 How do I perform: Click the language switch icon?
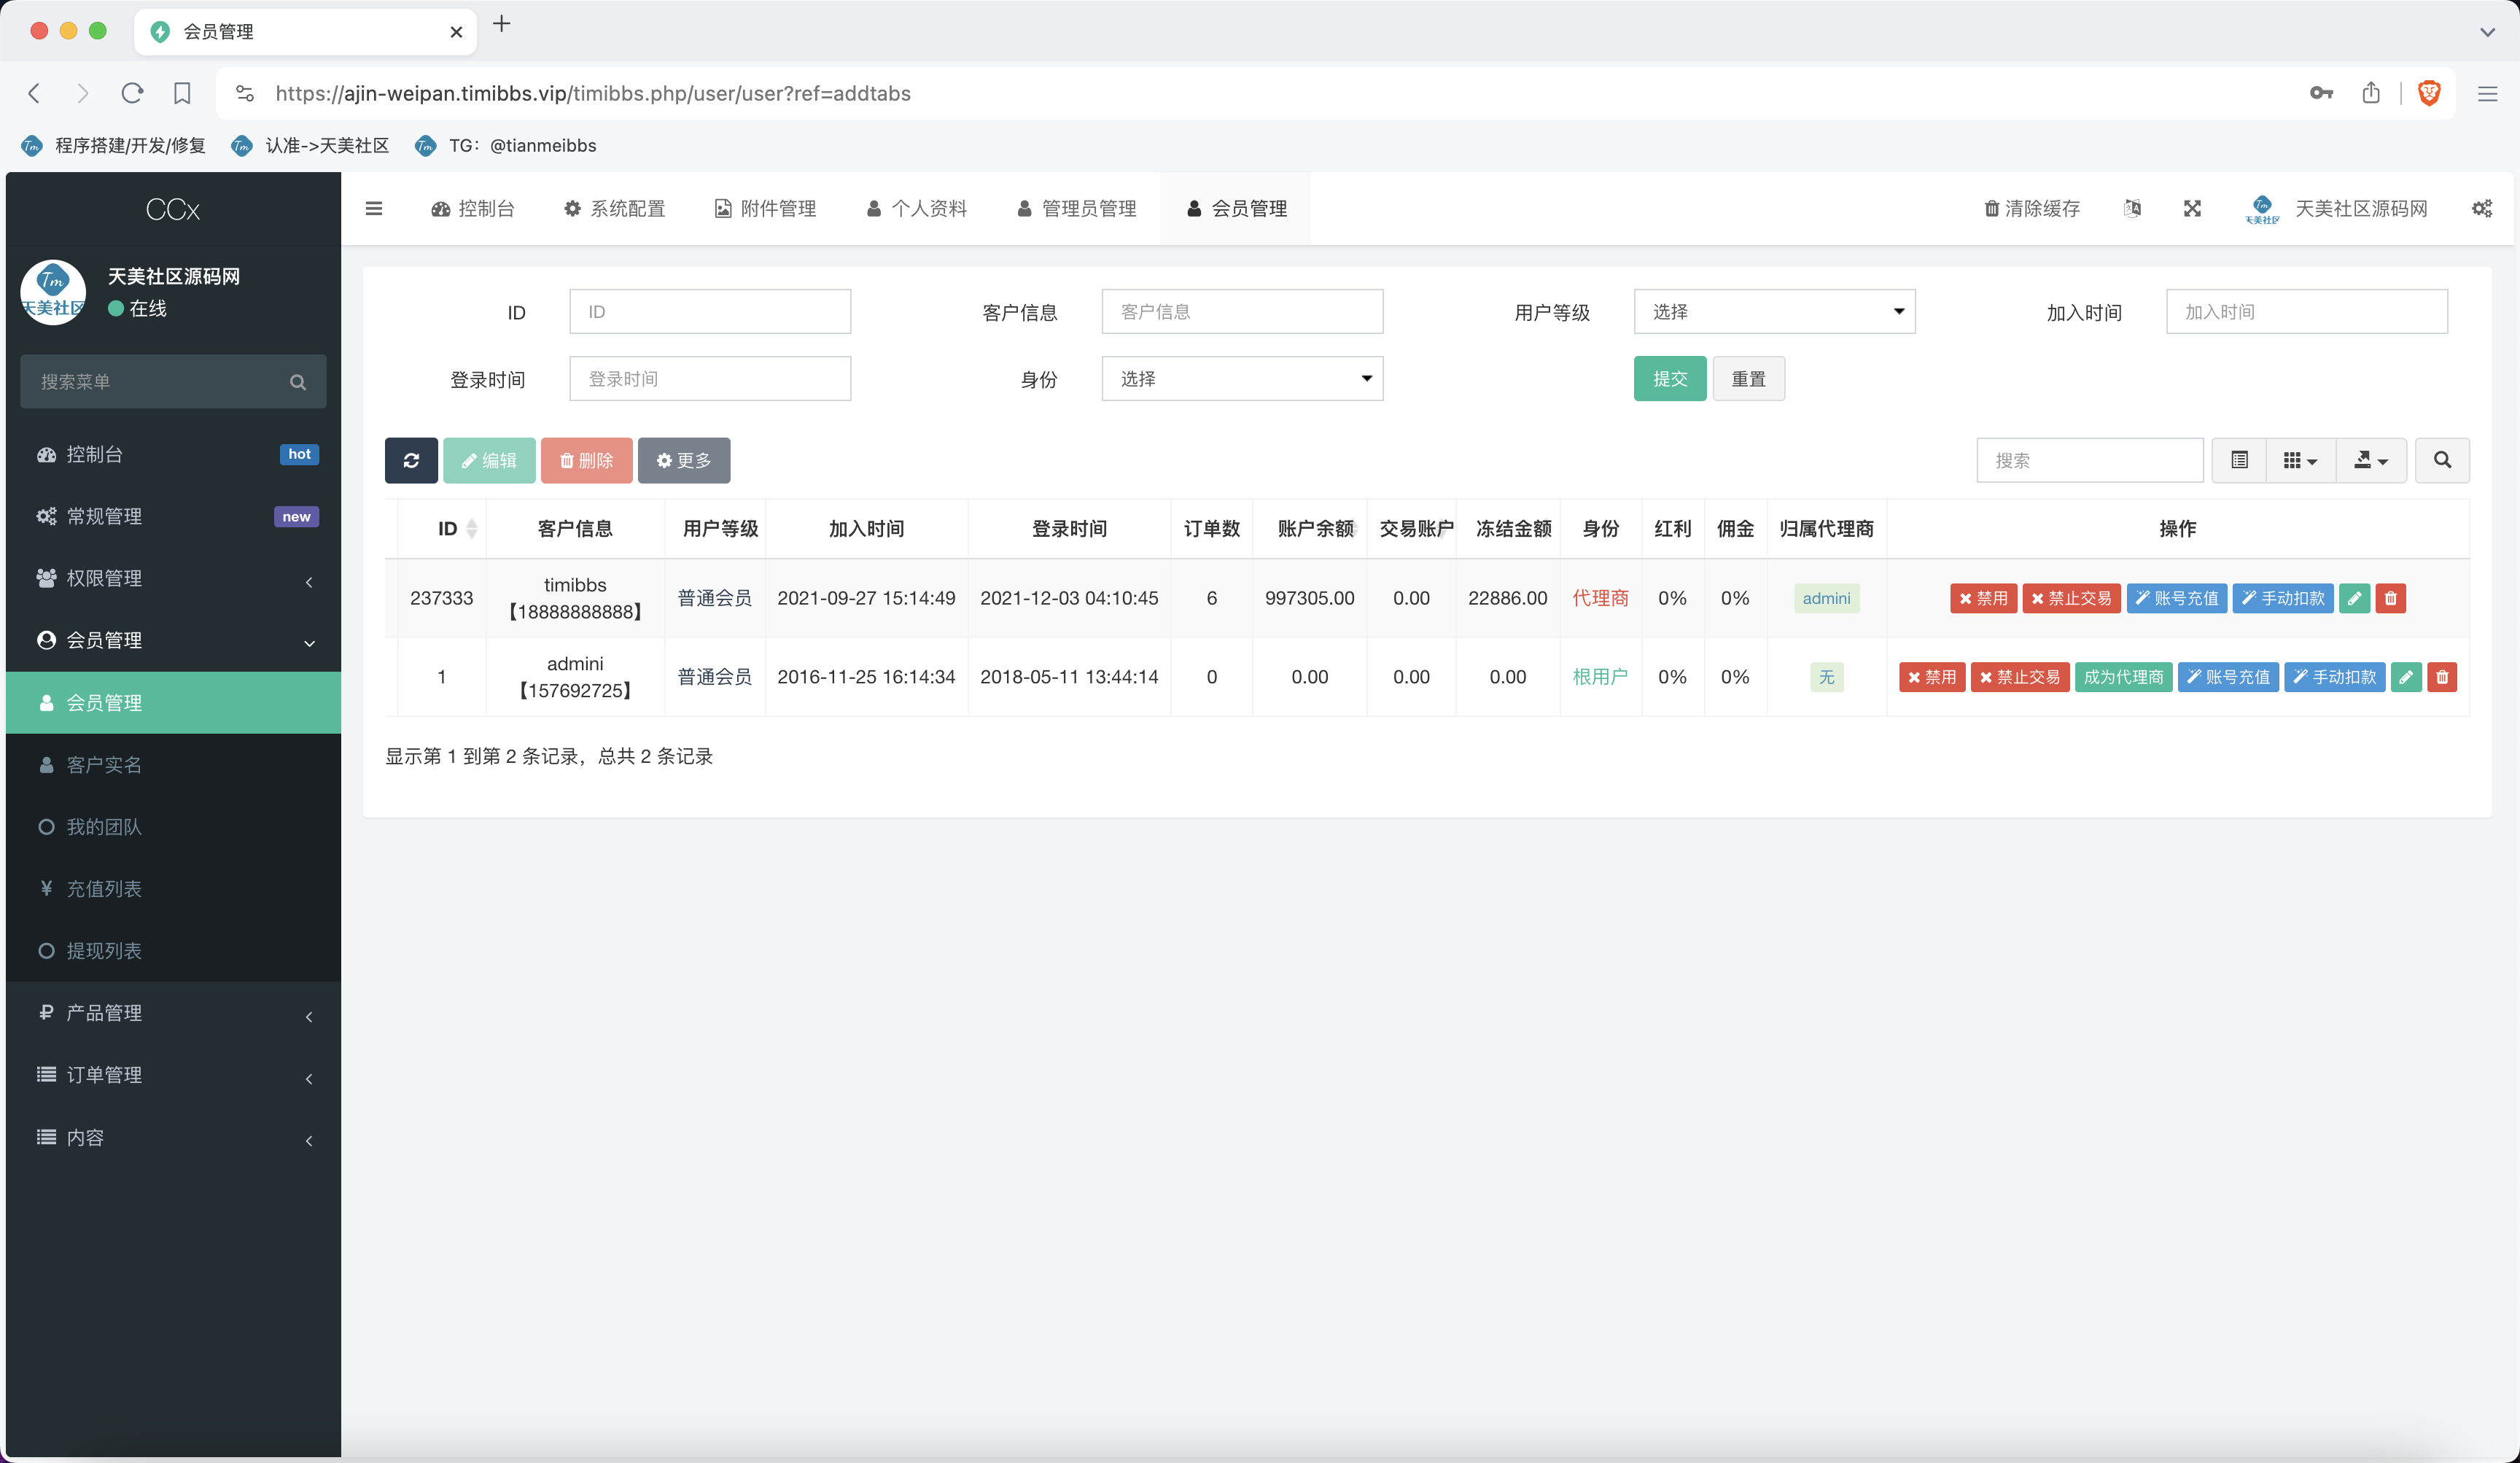(2132, 208)
